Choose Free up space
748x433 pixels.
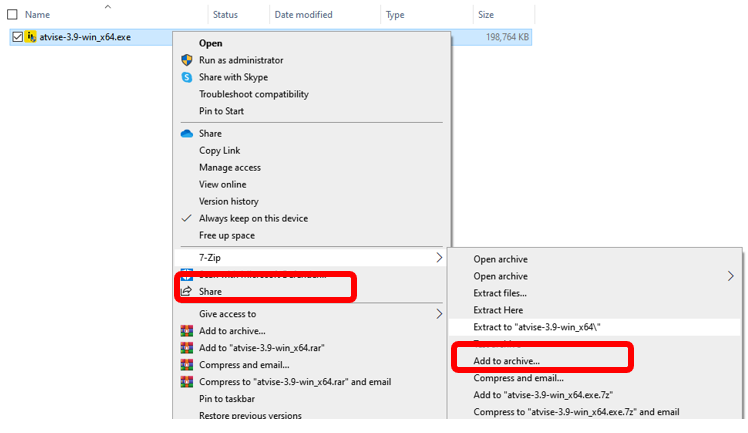[x=227, y=236]
